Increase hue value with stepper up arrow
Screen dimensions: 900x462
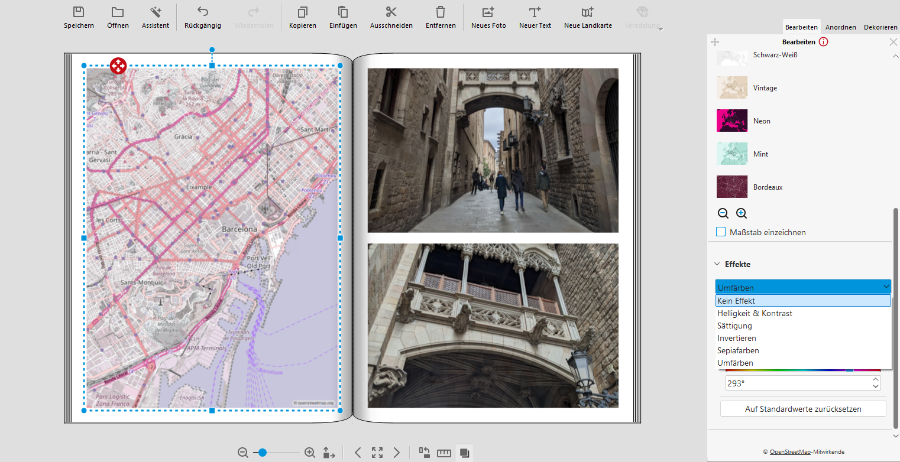click(876, 379)
